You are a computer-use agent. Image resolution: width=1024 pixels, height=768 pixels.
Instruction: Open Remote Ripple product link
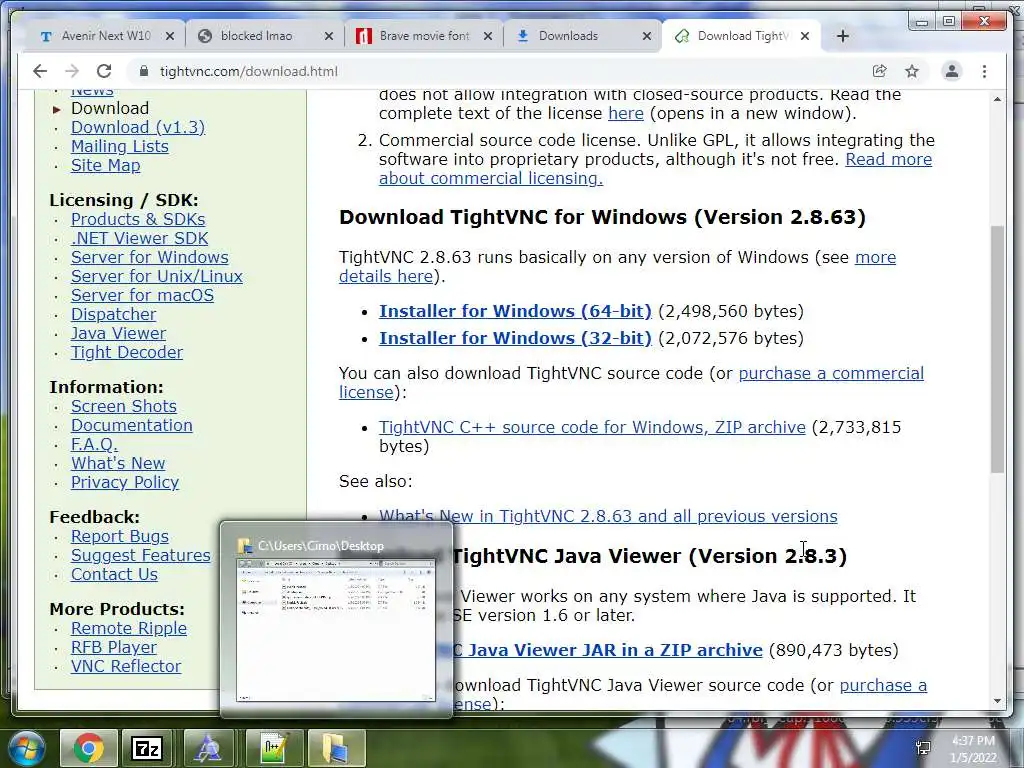tap(129, 628)
